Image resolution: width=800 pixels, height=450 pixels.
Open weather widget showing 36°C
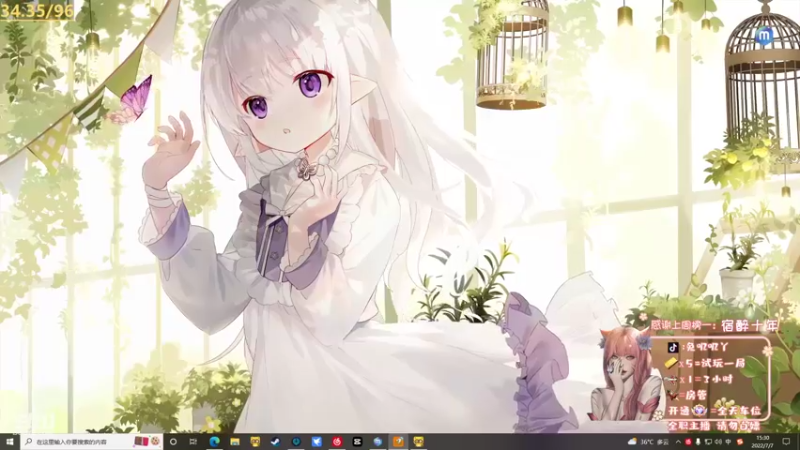point(648,442)
